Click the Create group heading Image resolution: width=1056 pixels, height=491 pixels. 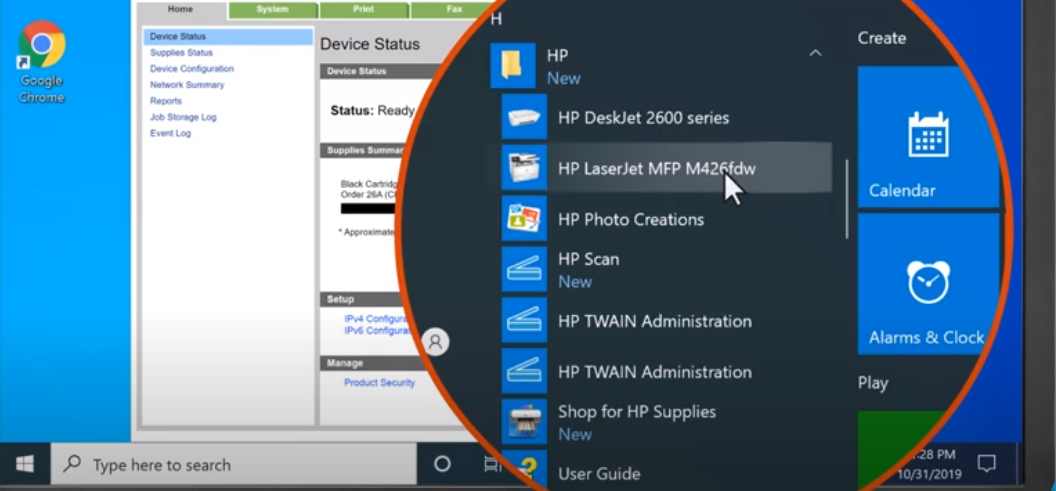point(882,38)
